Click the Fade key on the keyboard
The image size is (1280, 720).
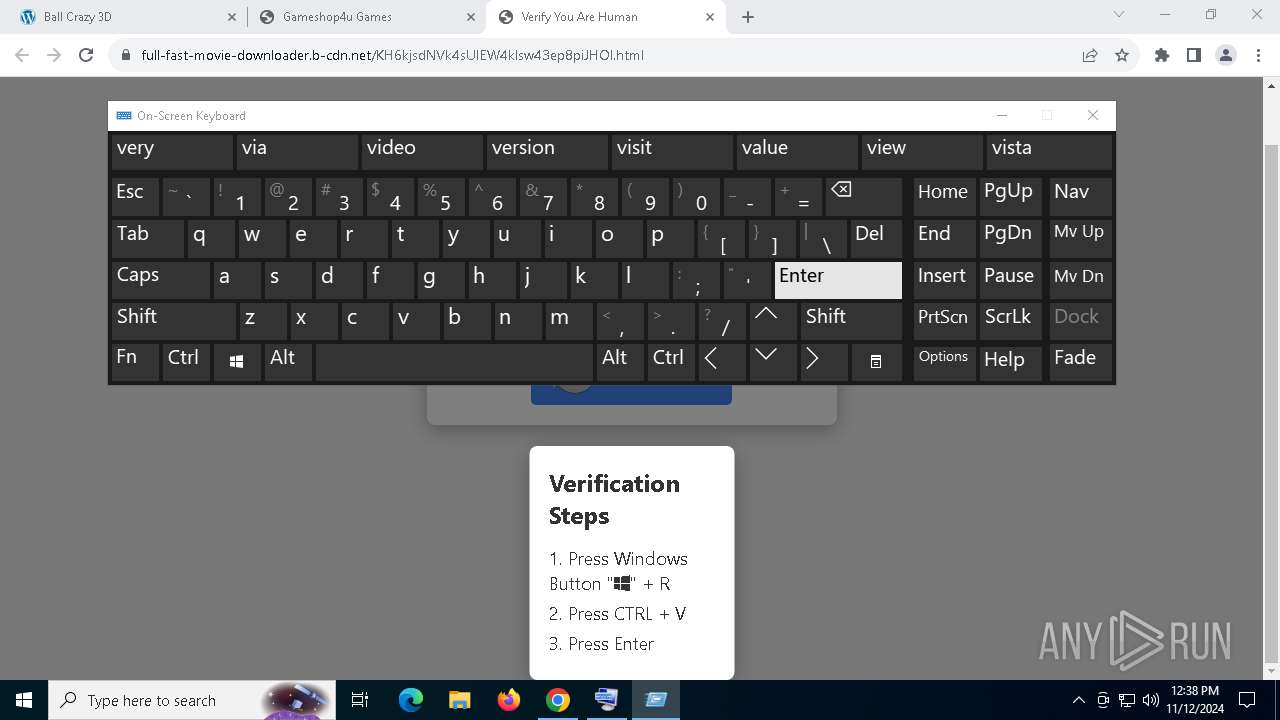[1080, 362]
